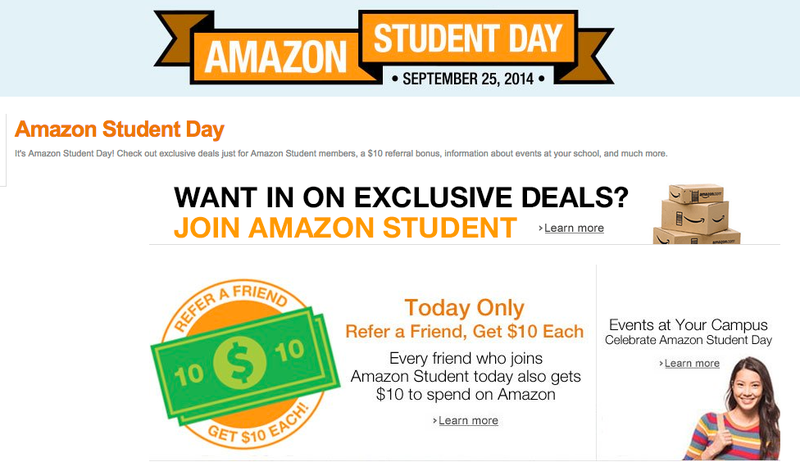
Task: Click the September 25, 2014 date strip
Action: click(468, 79)
